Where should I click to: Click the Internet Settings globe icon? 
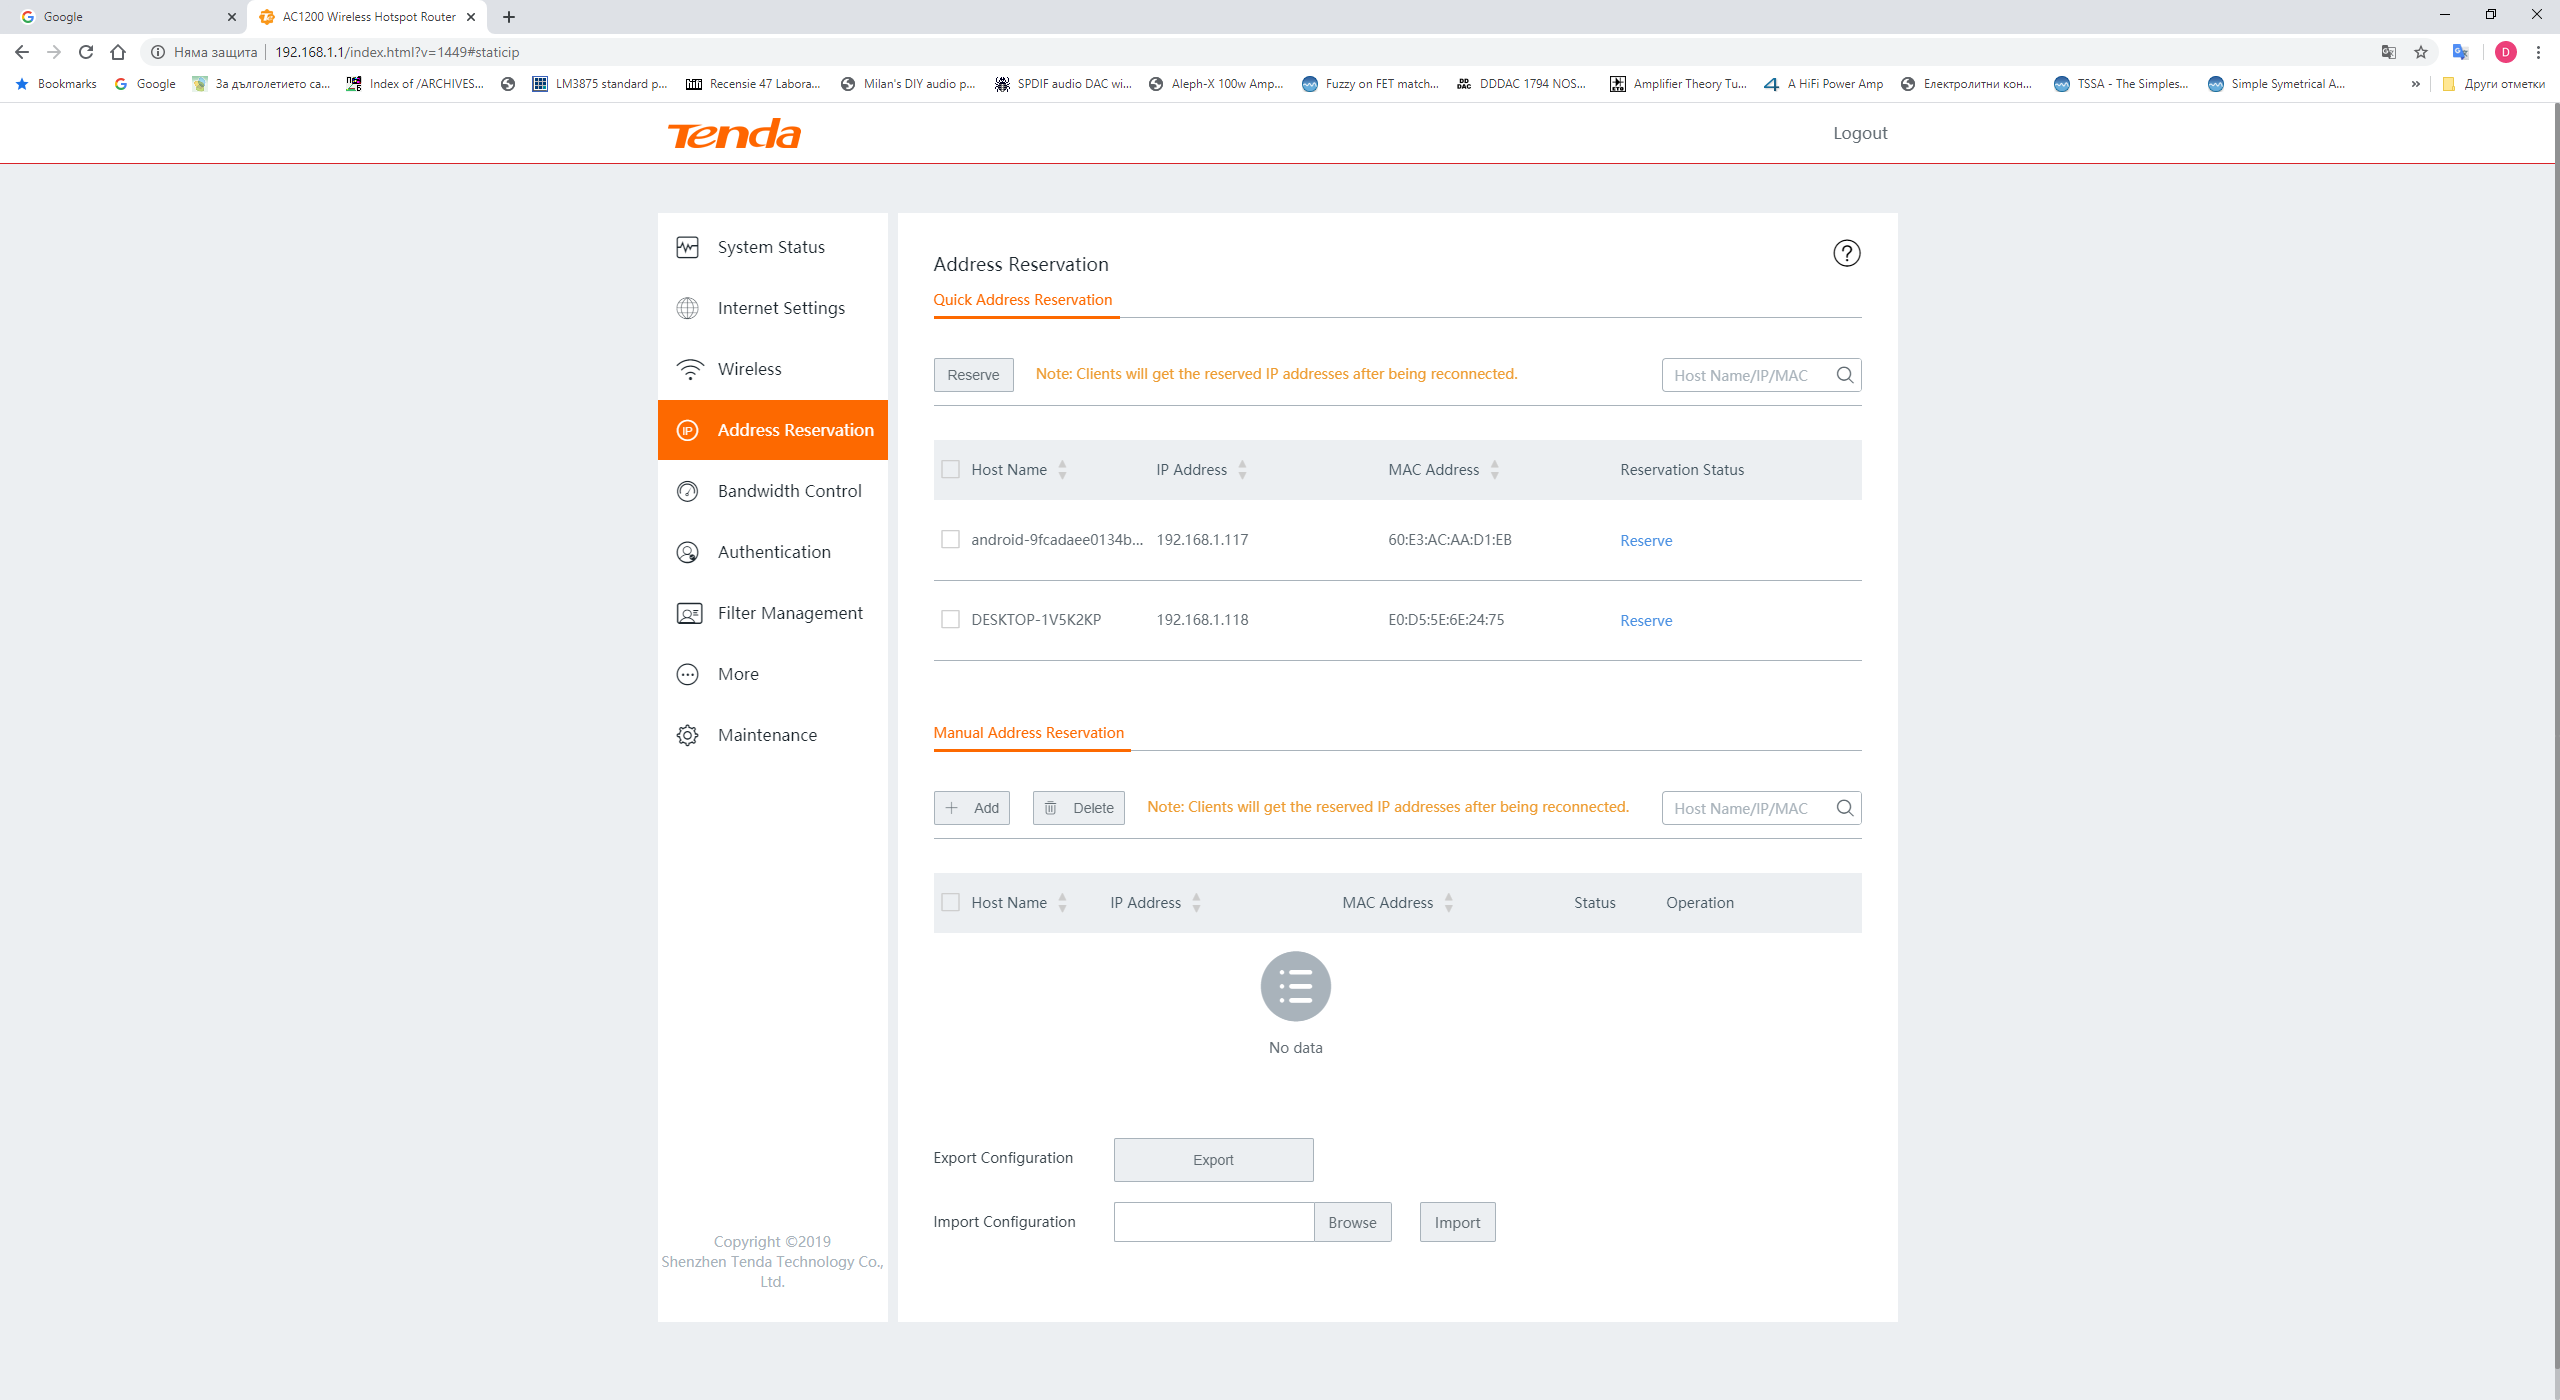pos(687,308)
